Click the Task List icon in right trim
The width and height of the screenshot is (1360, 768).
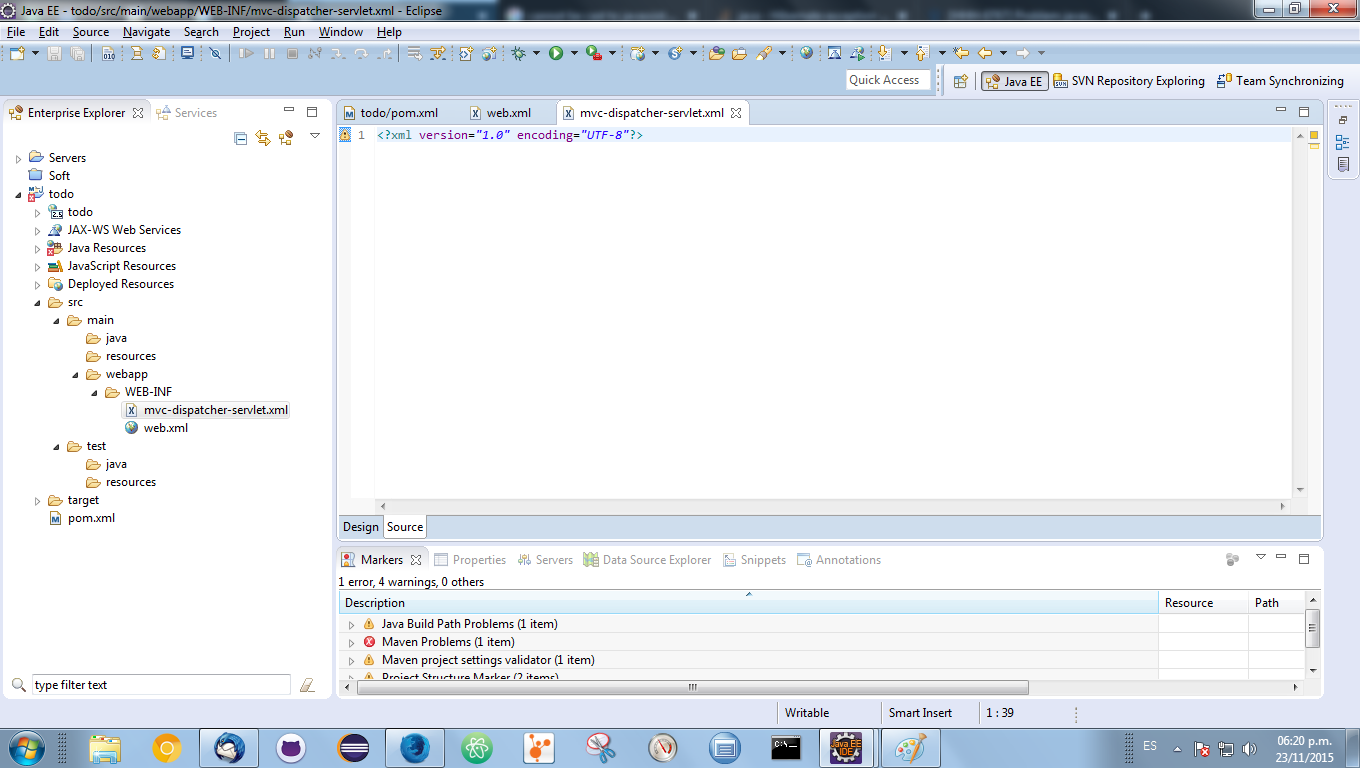coord(1342,164)
